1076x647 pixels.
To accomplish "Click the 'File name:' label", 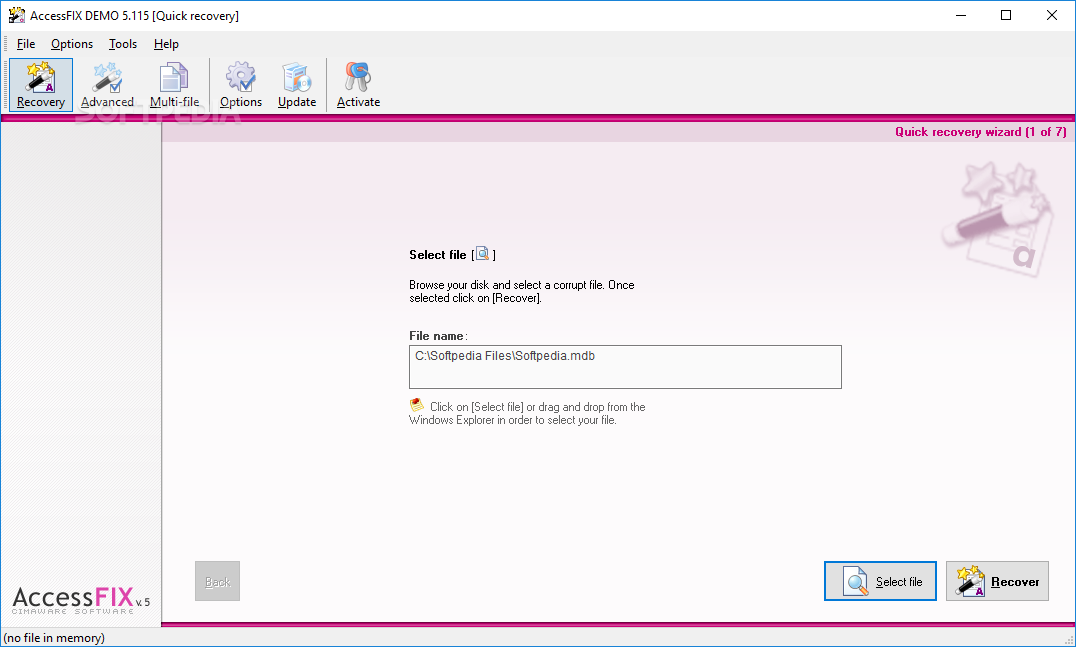I will point(438,336).
